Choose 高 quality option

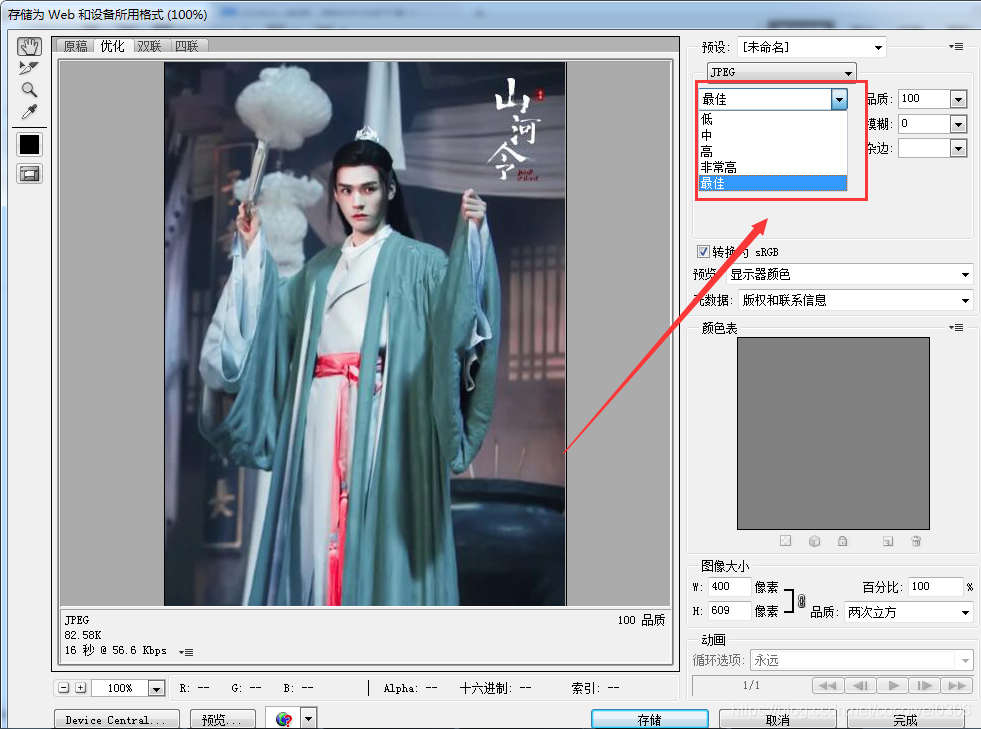click(773, 151)
